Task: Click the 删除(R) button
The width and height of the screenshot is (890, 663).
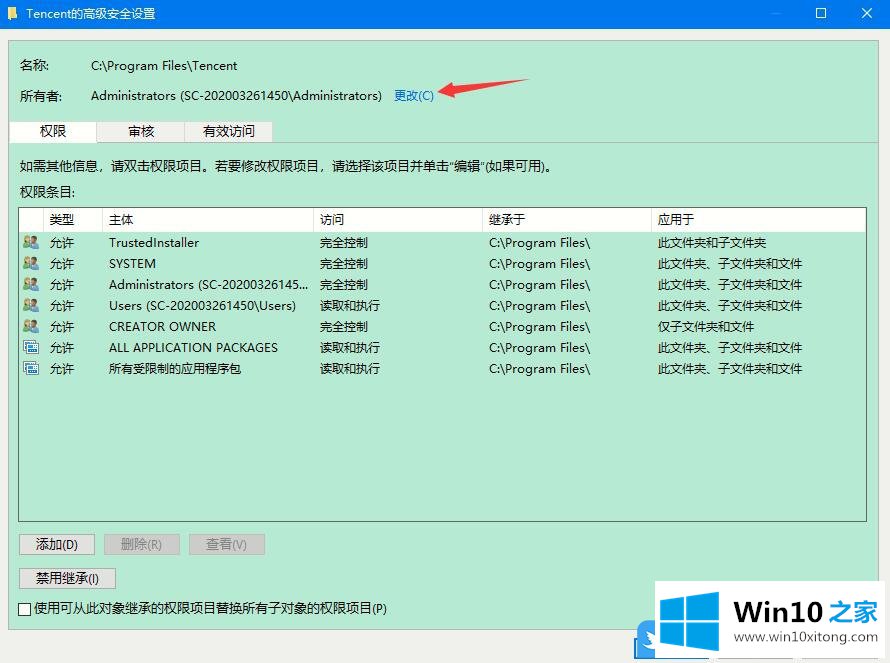Action: point(141,544)
